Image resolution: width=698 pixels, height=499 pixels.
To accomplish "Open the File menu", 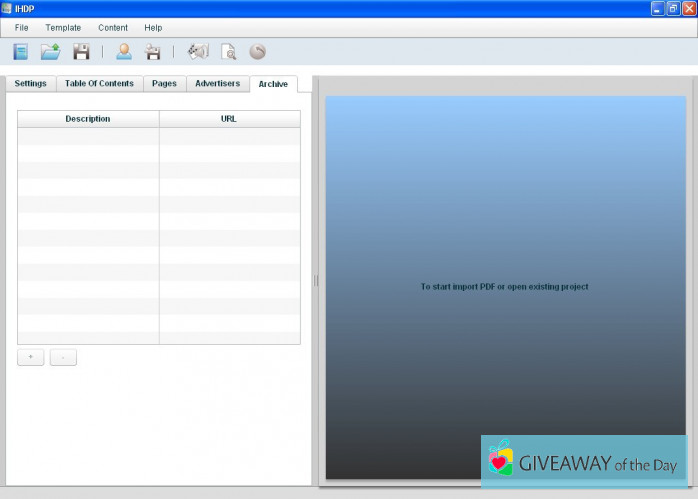I will tap(22, 28).
